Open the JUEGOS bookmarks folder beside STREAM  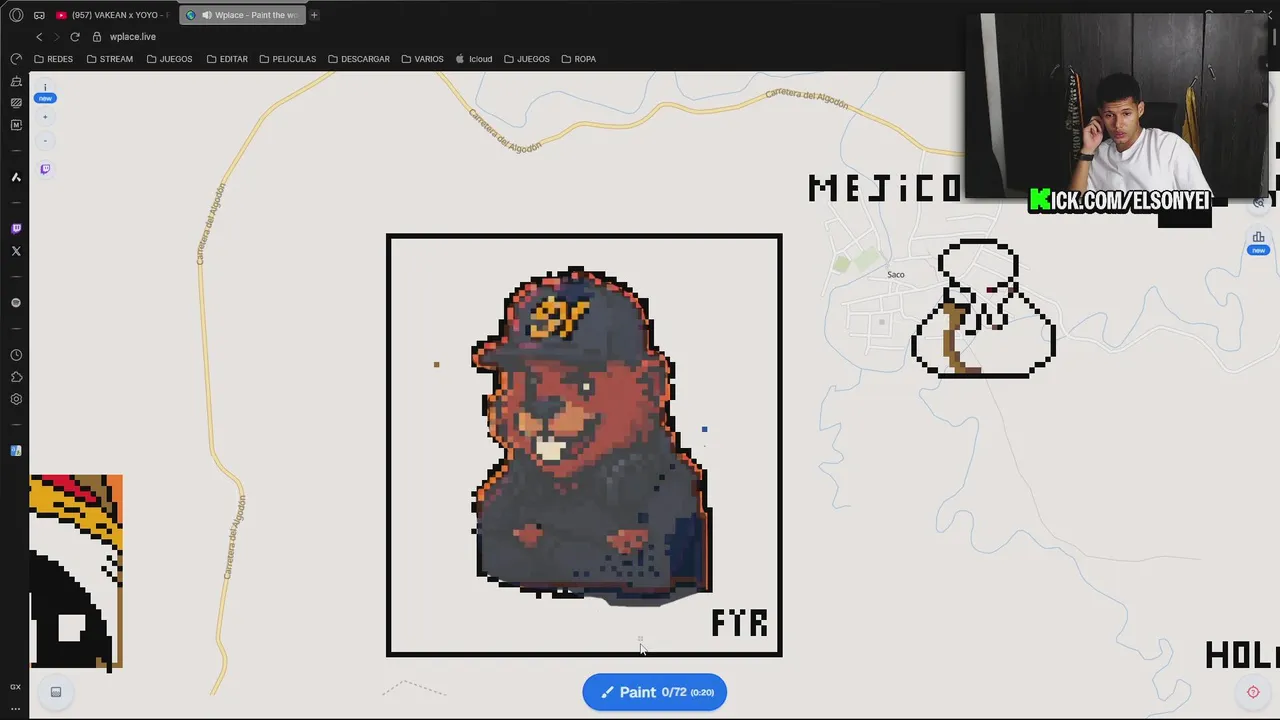[169, 59]
